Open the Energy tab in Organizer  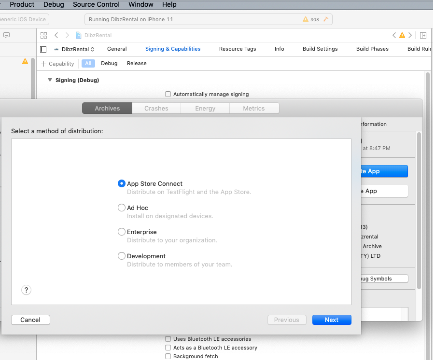tap(205, 108)
